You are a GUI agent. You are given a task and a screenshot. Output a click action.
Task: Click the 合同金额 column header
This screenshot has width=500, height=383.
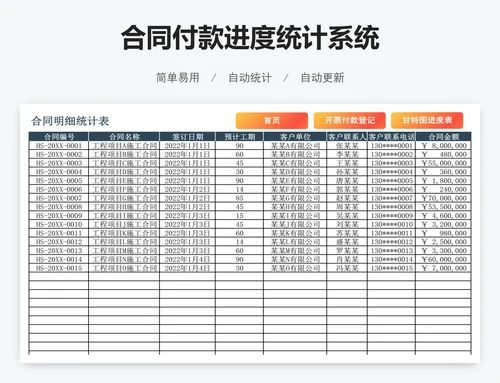(x=444, y=136)
